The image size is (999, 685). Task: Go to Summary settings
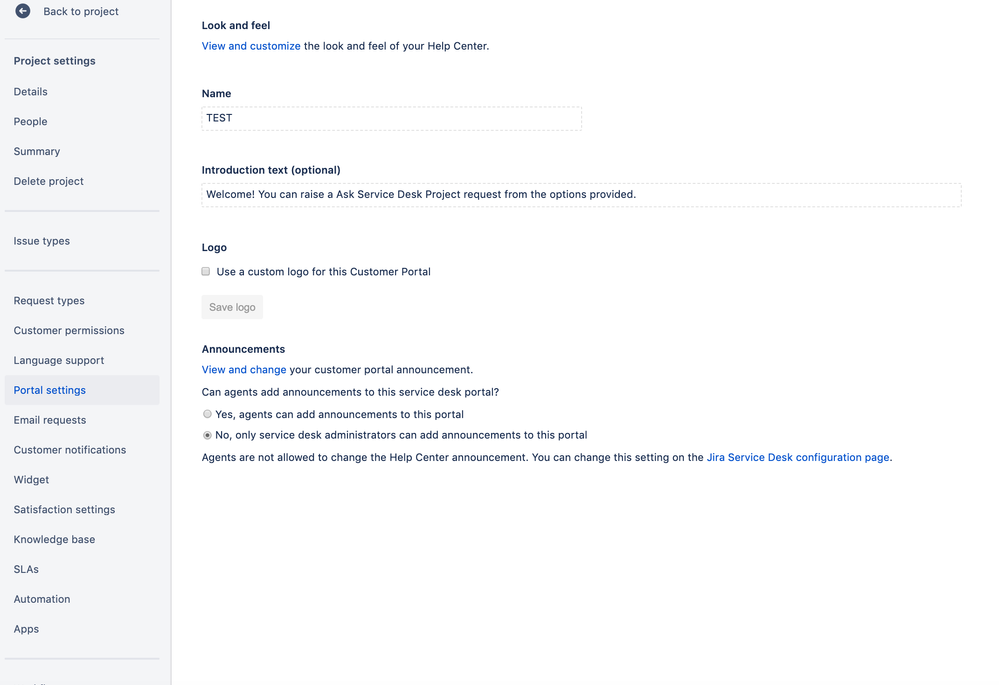coord(36,151)
